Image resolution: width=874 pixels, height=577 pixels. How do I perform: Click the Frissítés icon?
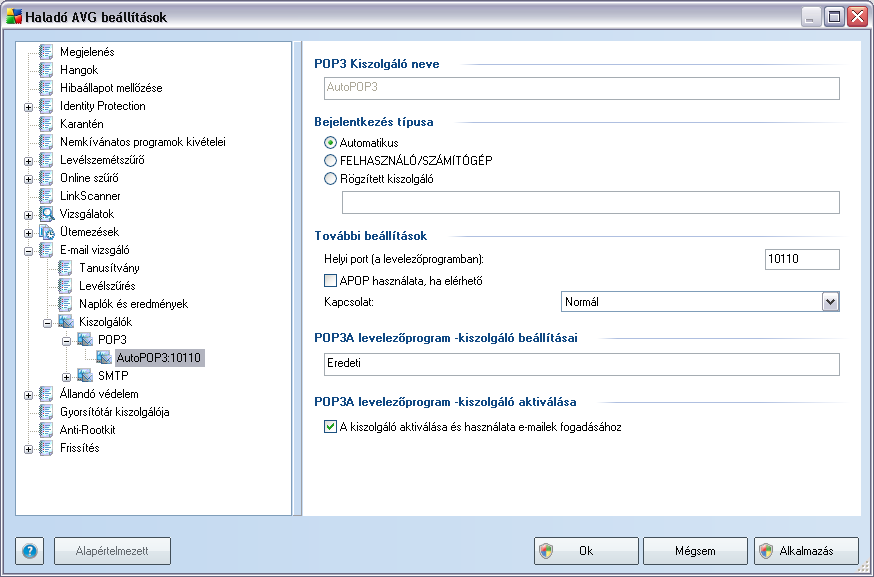[x=46, y=448]
